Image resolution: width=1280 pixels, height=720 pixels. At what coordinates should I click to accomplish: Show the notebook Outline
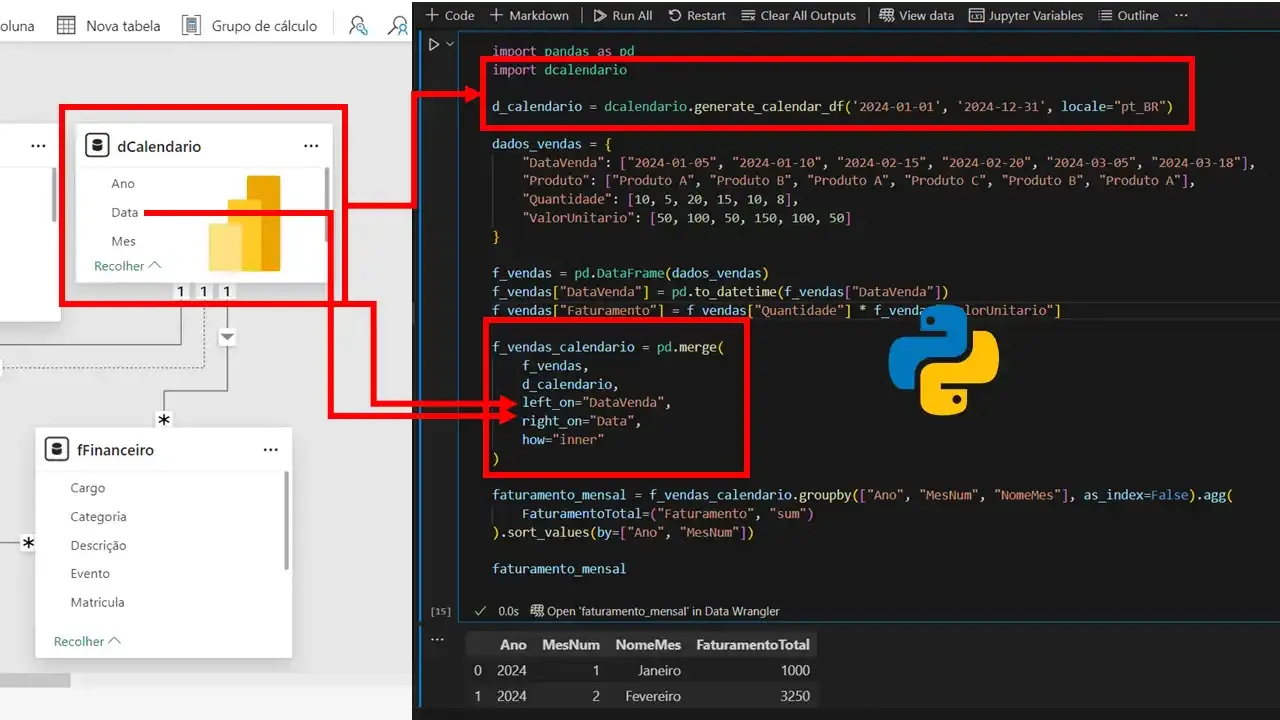click(x=1128, y=15)
